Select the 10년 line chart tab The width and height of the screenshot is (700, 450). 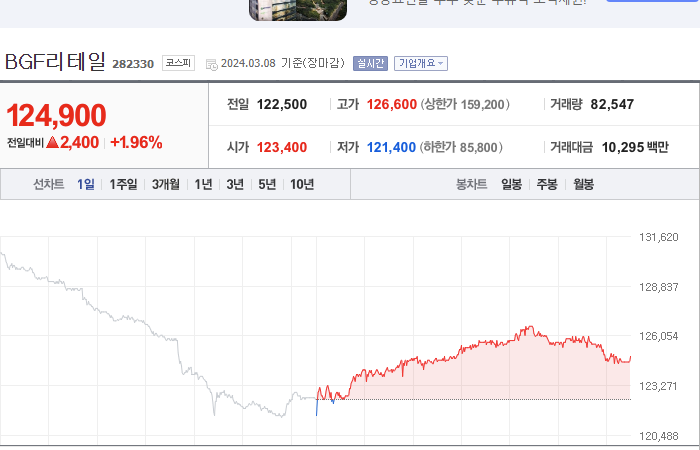302,184
